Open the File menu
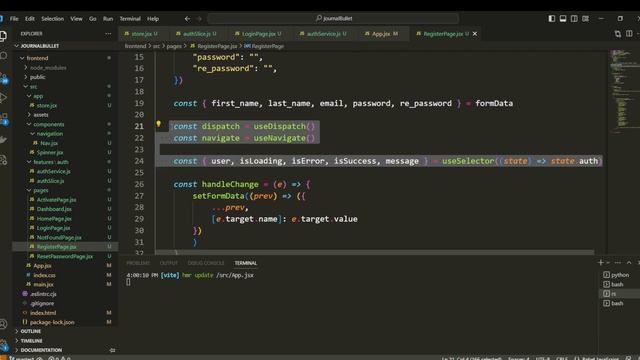 click(14, 19)
